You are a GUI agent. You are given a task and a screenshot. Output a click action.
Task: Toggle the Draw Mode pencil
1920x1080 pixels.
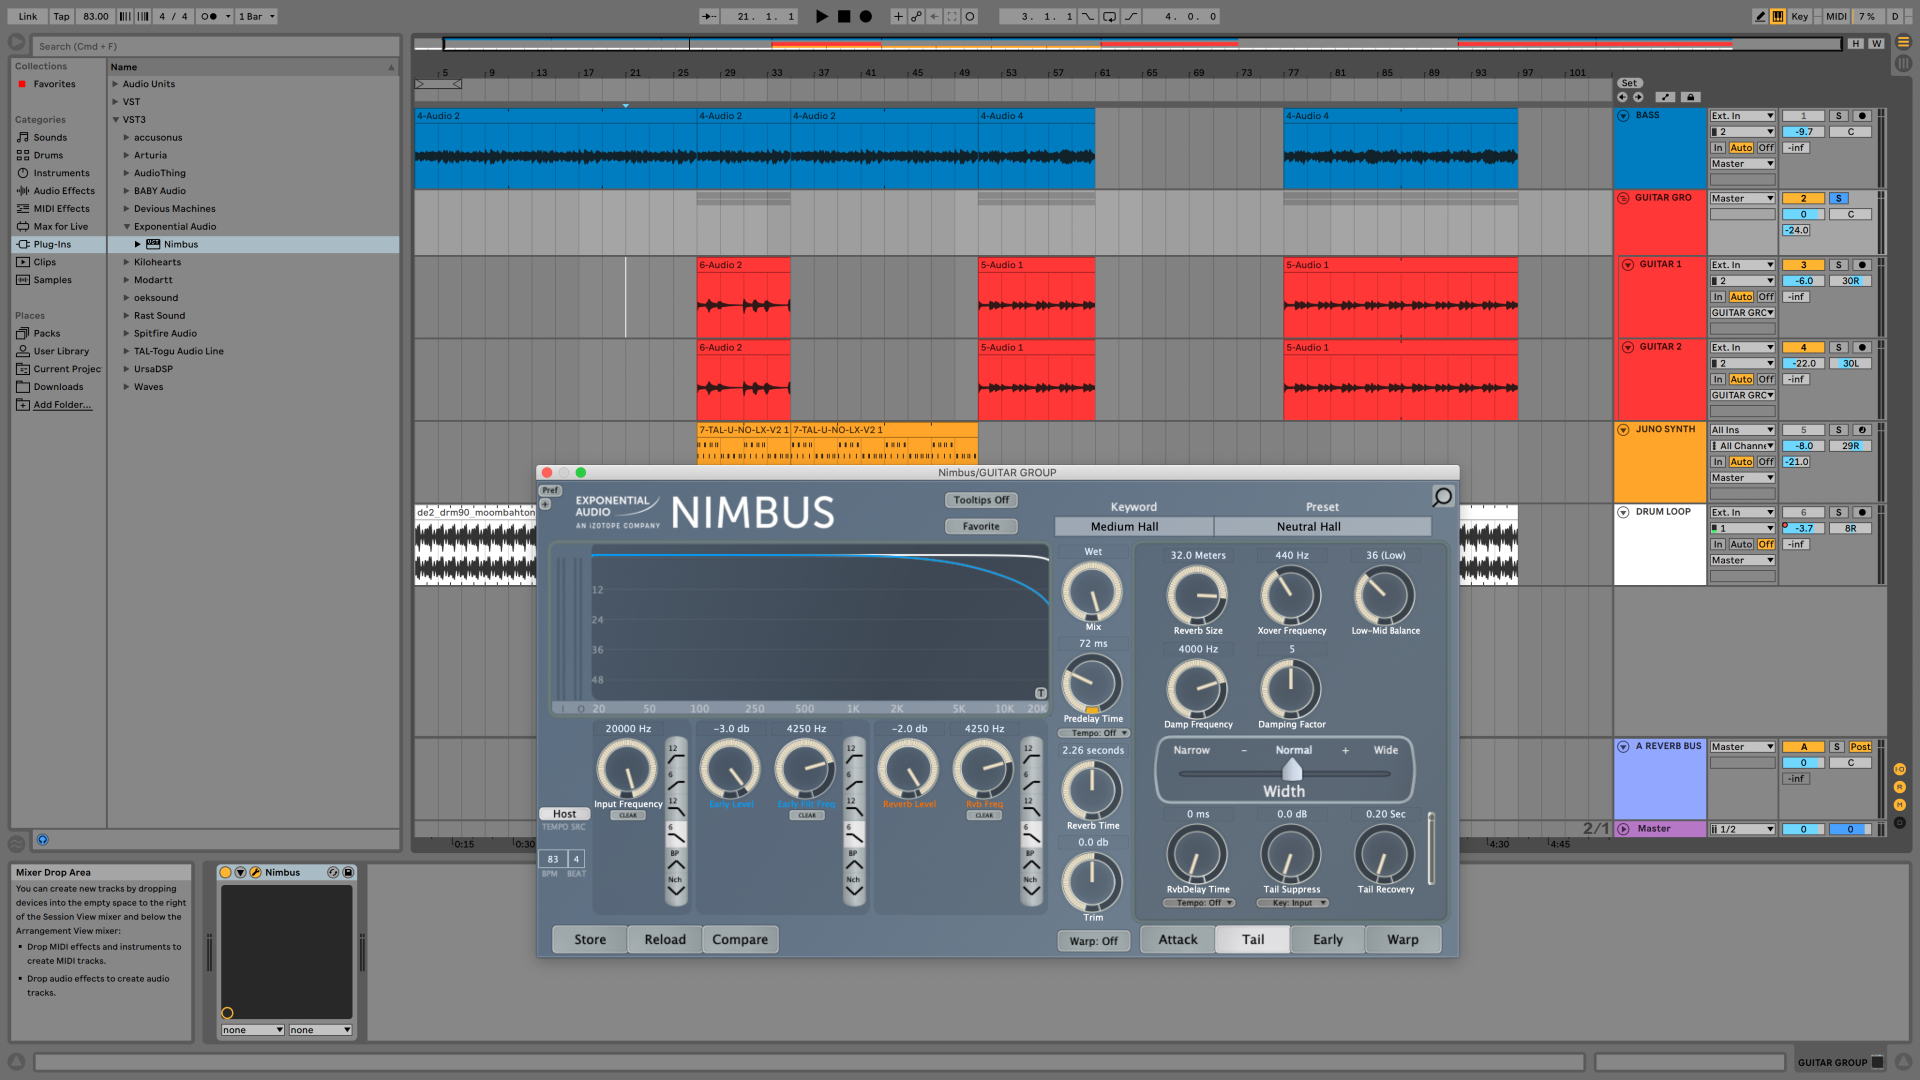pos(1759,16)
